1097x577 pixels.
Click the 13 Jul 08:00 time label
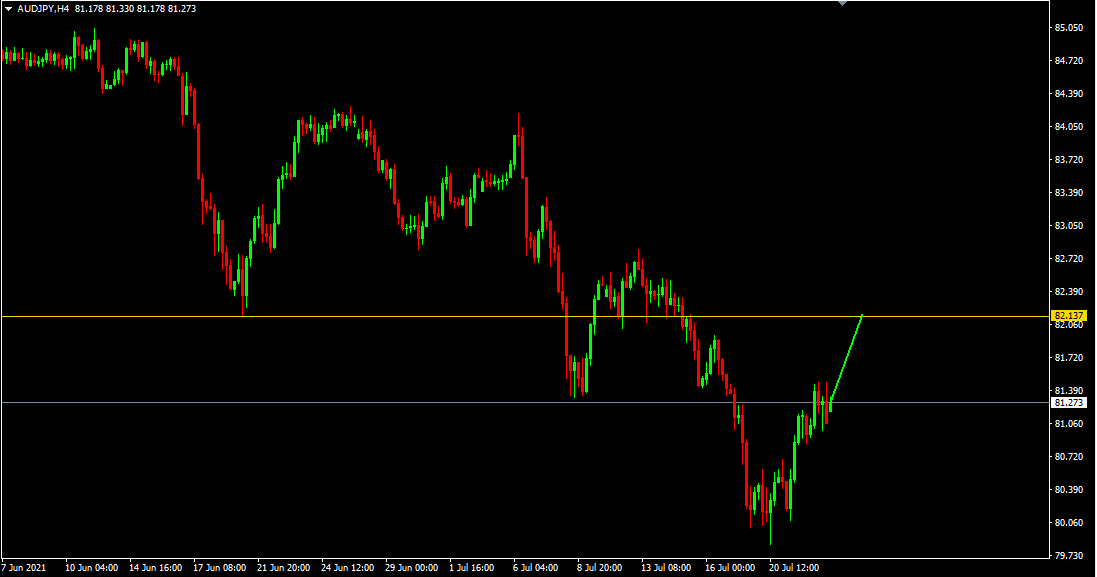click(666, 568)
